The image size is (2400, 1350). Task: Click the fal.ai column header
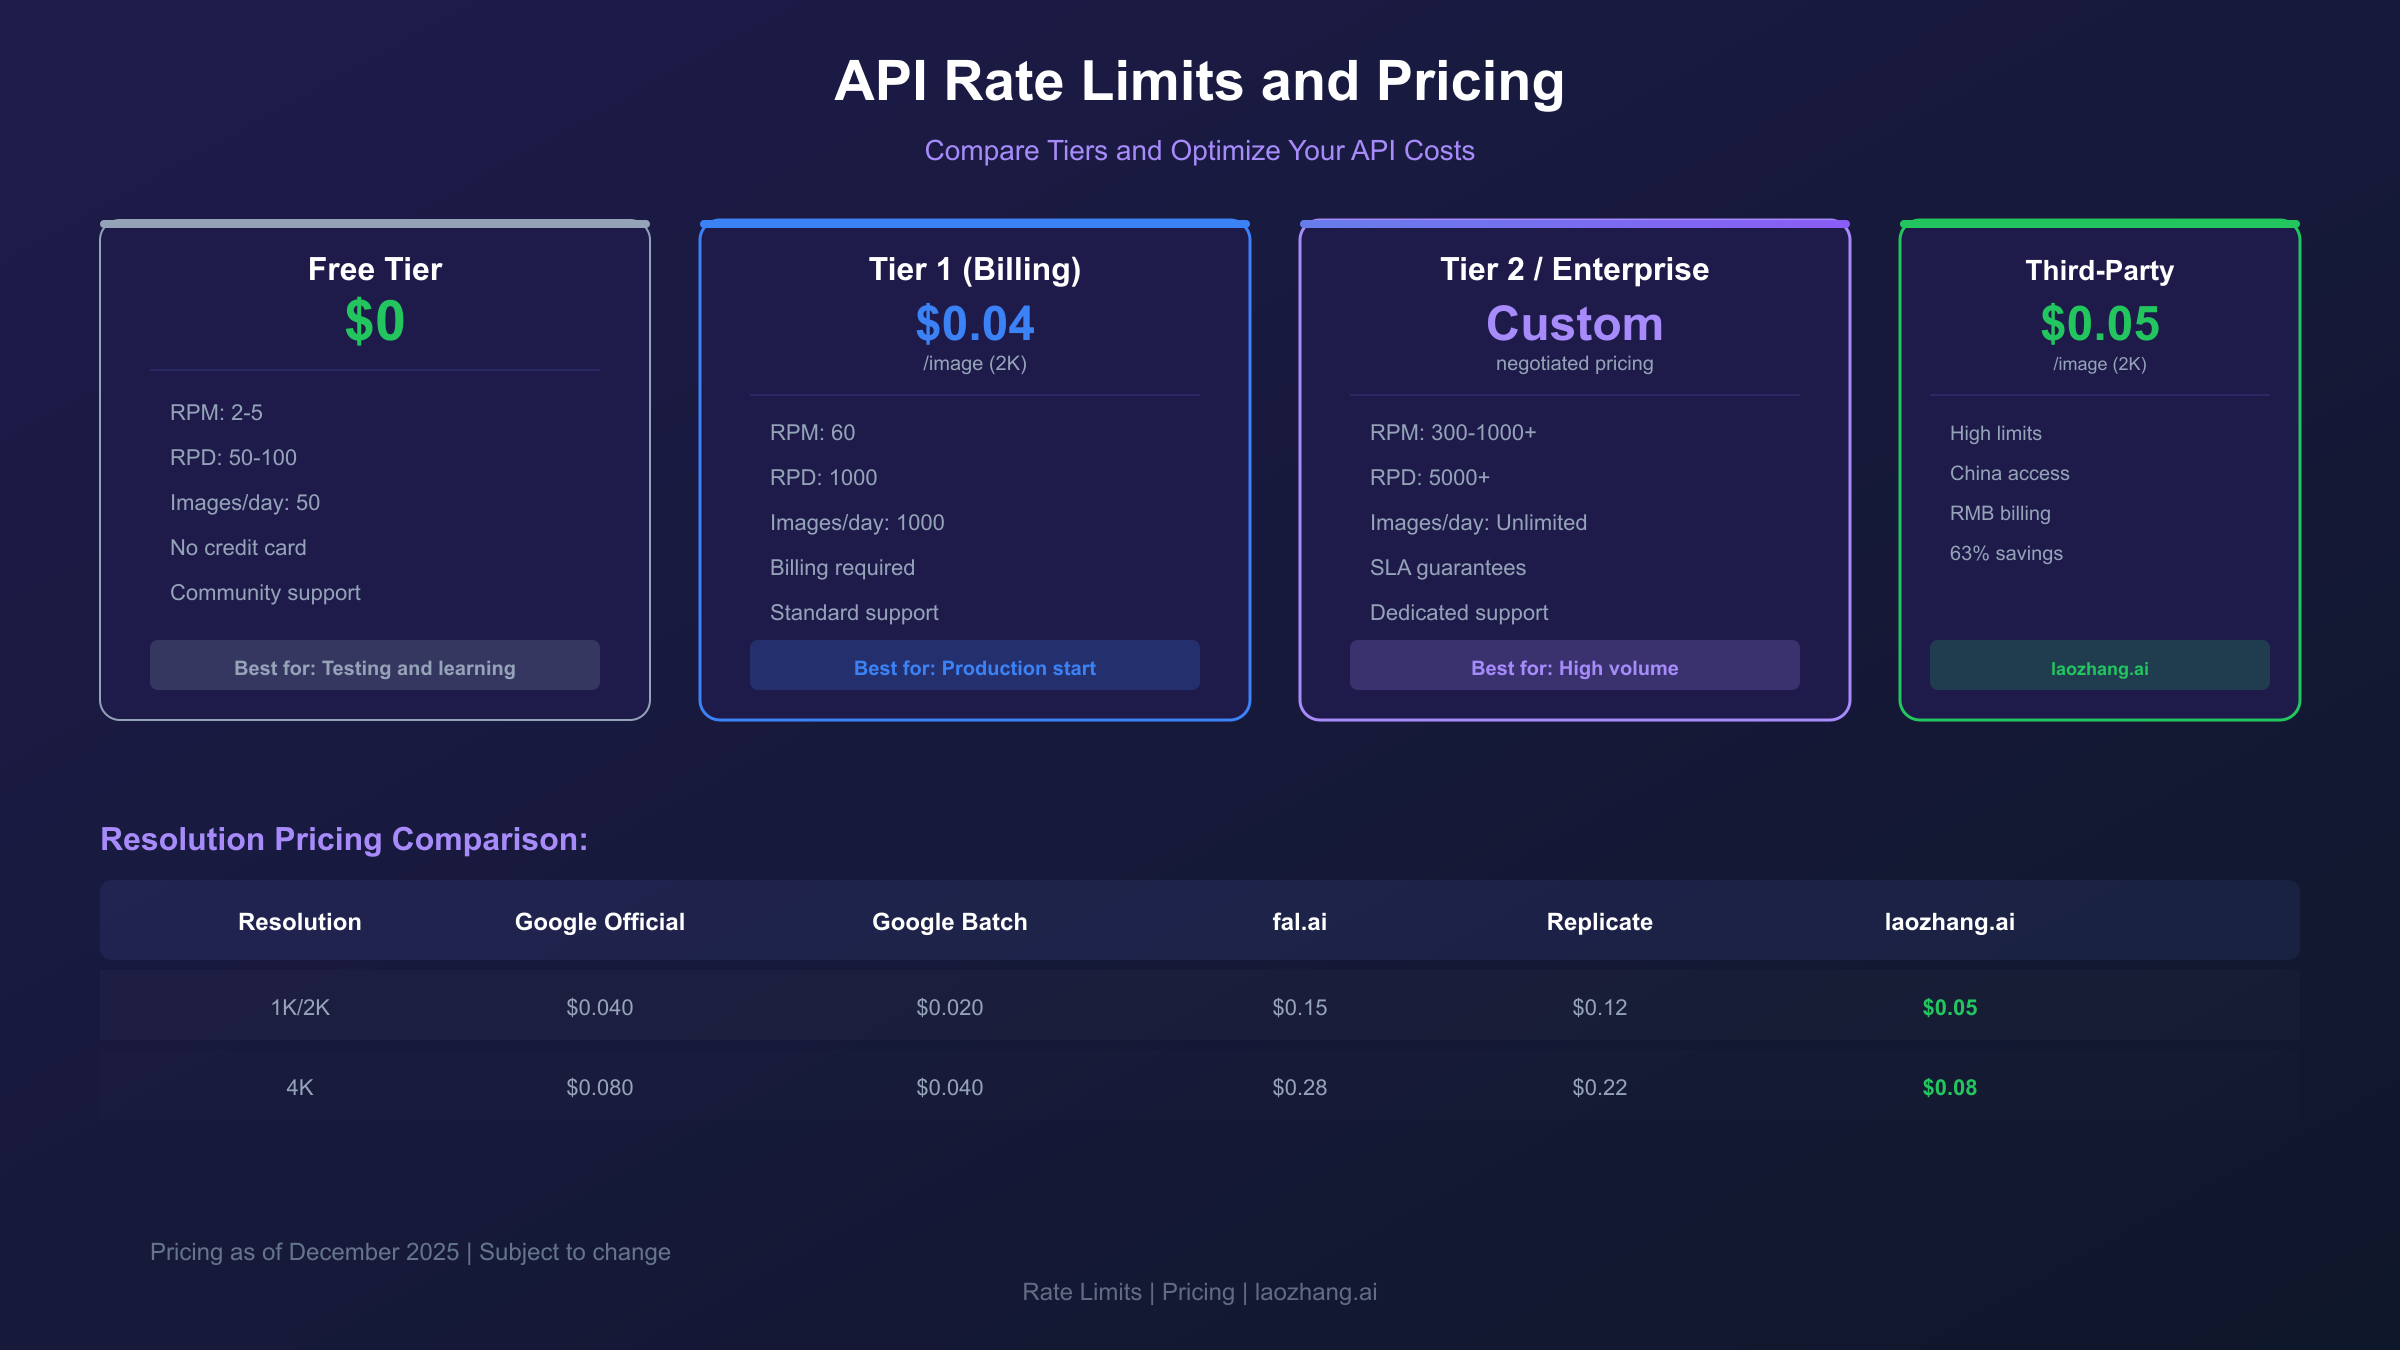[1300, 921]
